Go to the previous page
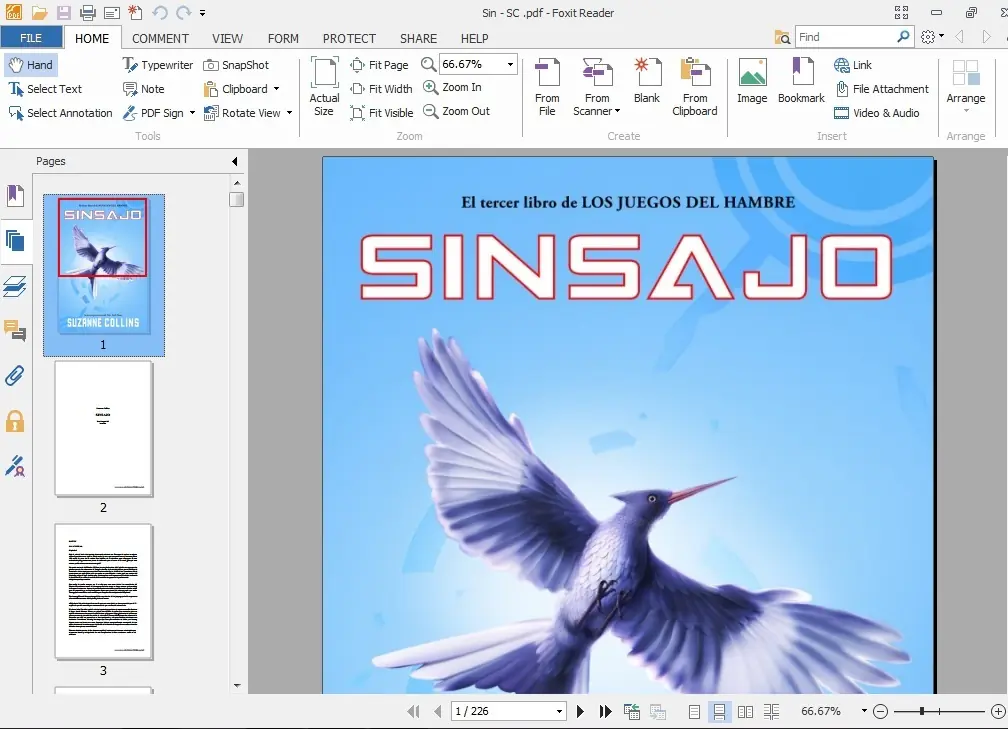The image size is (1008, 729). (x=438, y=711)
